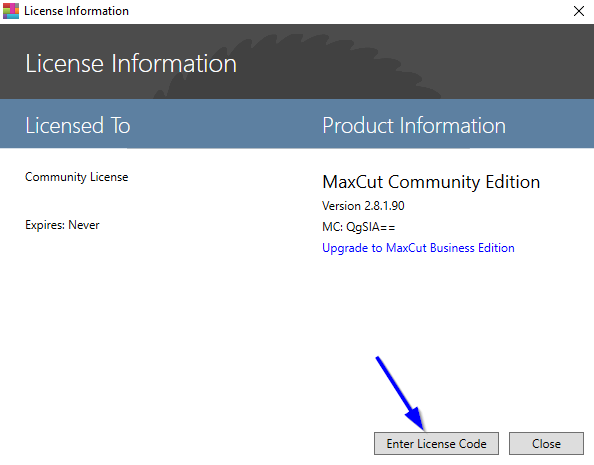Click the large License Information banner title
Viewport: 594px width, 465px height.
click(131, 63)
